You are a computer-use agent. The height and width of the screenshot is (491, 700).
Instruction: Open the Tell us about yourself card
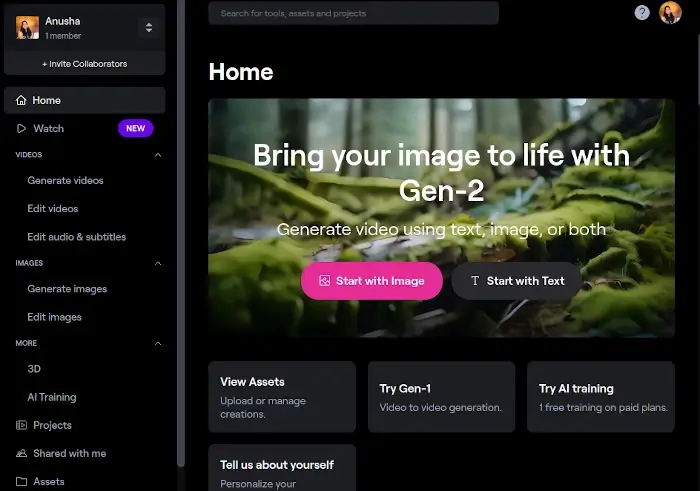tap(282, 468)
